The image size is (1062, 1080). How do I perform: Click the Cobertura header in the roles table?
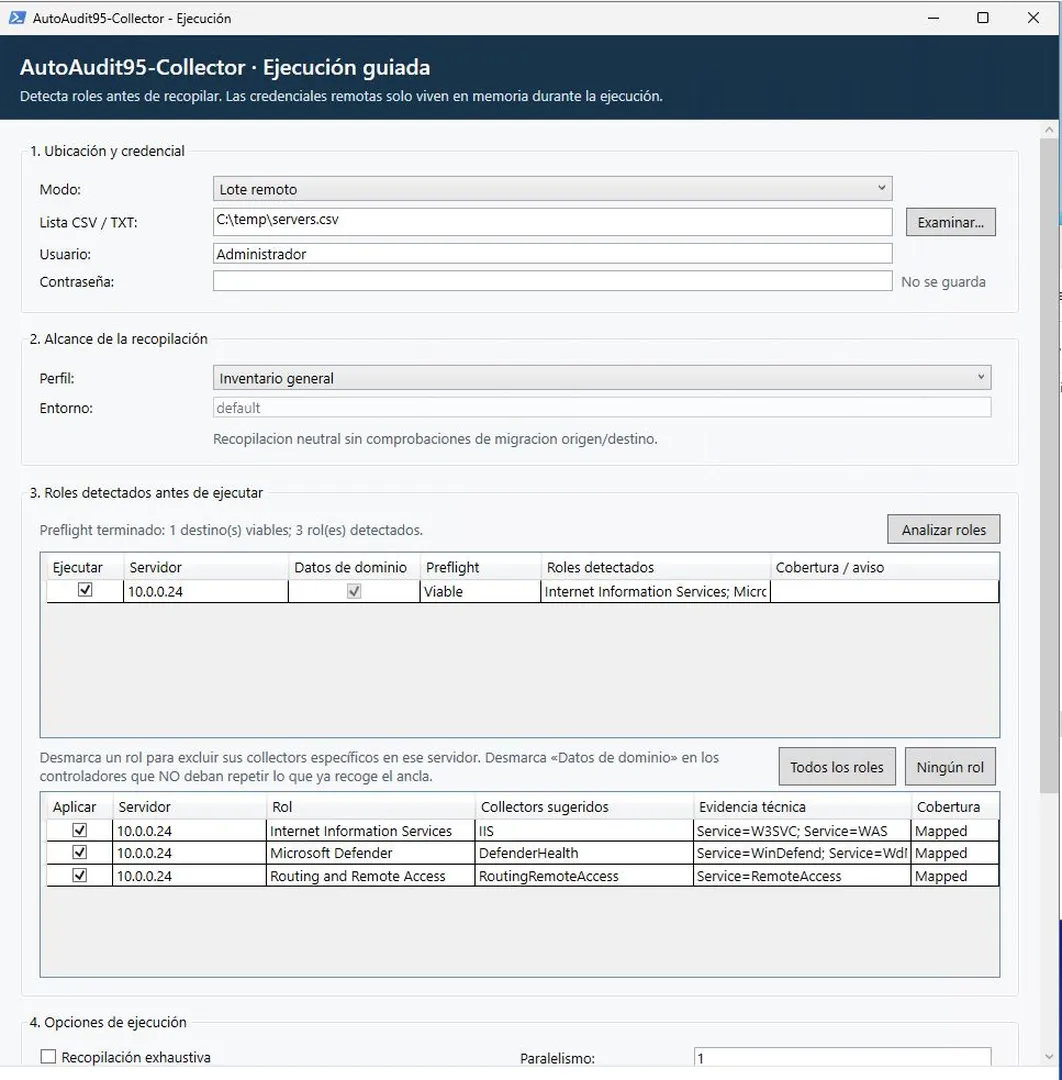955,807
